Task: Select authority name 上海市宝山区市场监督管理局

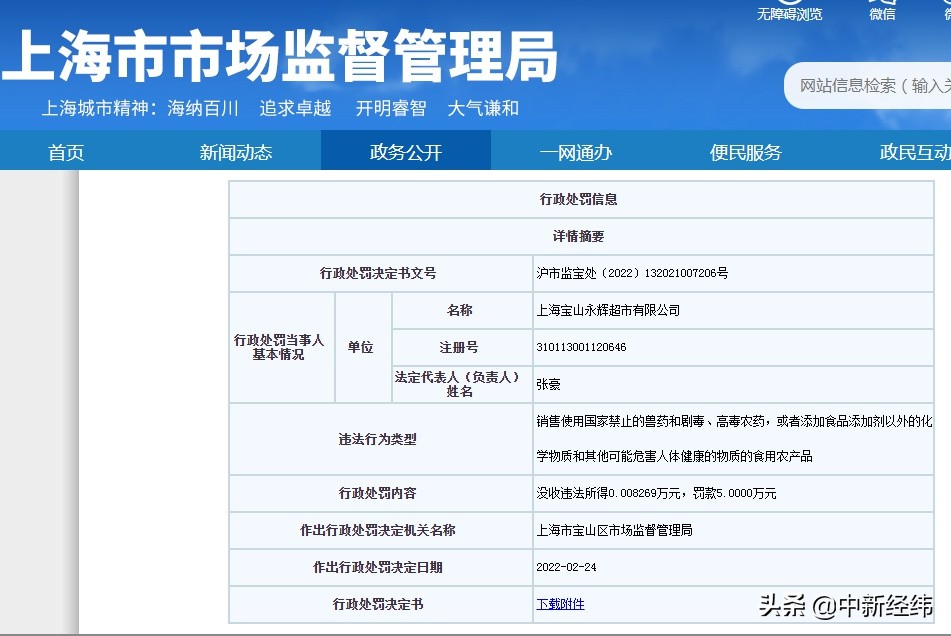Action: click(614, 531)
